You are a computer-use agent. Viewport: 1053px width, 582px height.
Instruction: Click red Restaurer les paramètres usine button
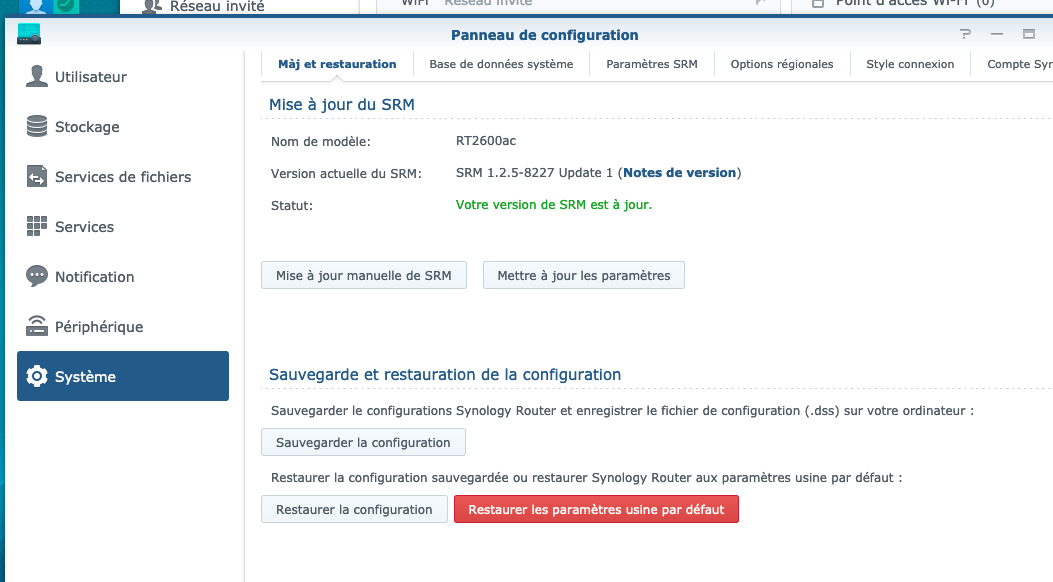pos(596,509)
